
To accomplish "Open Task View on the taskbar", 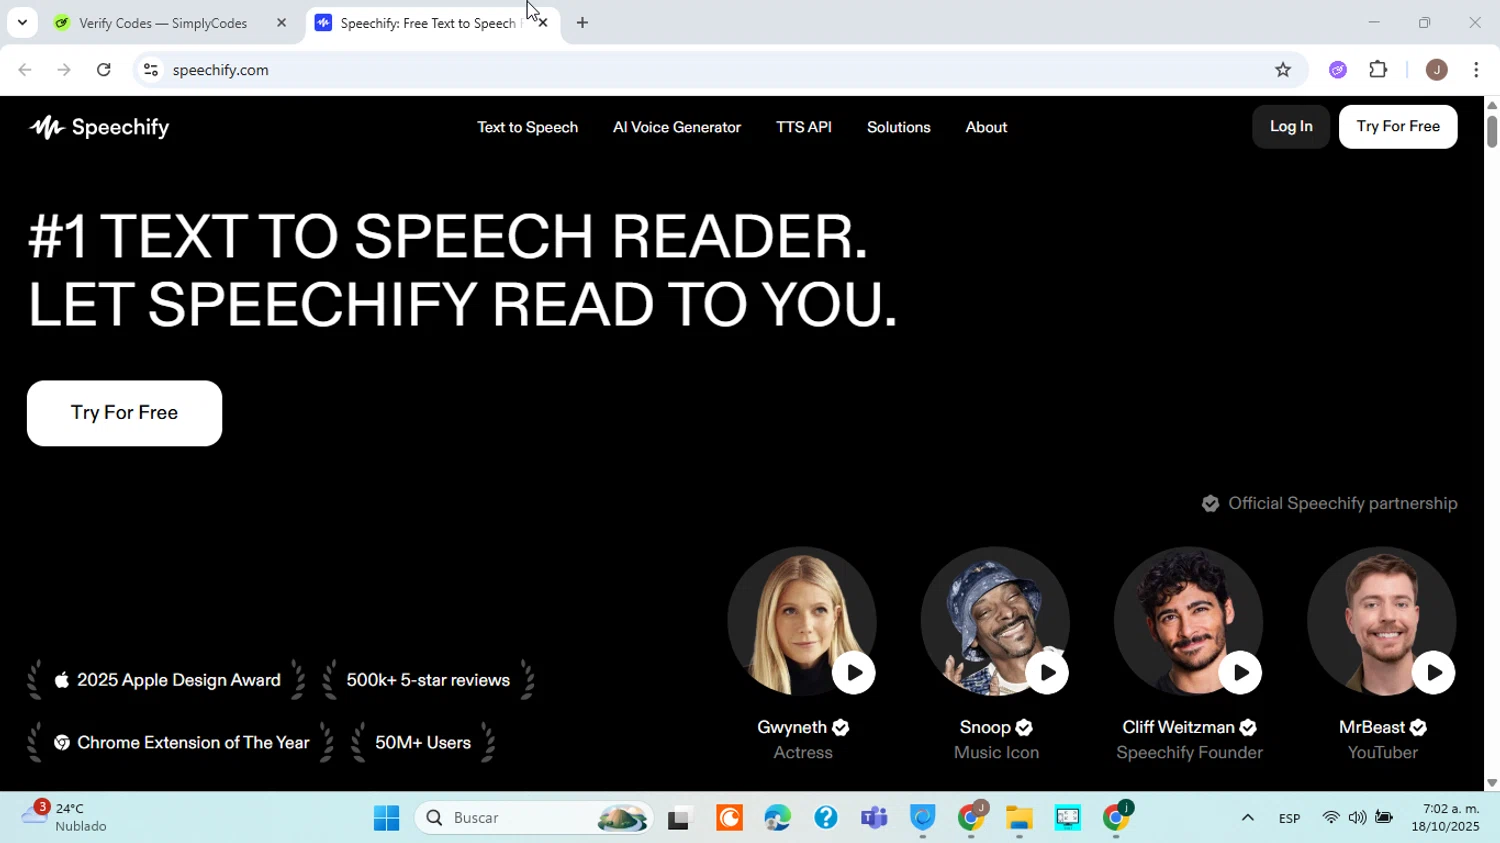I will point(680,818).
